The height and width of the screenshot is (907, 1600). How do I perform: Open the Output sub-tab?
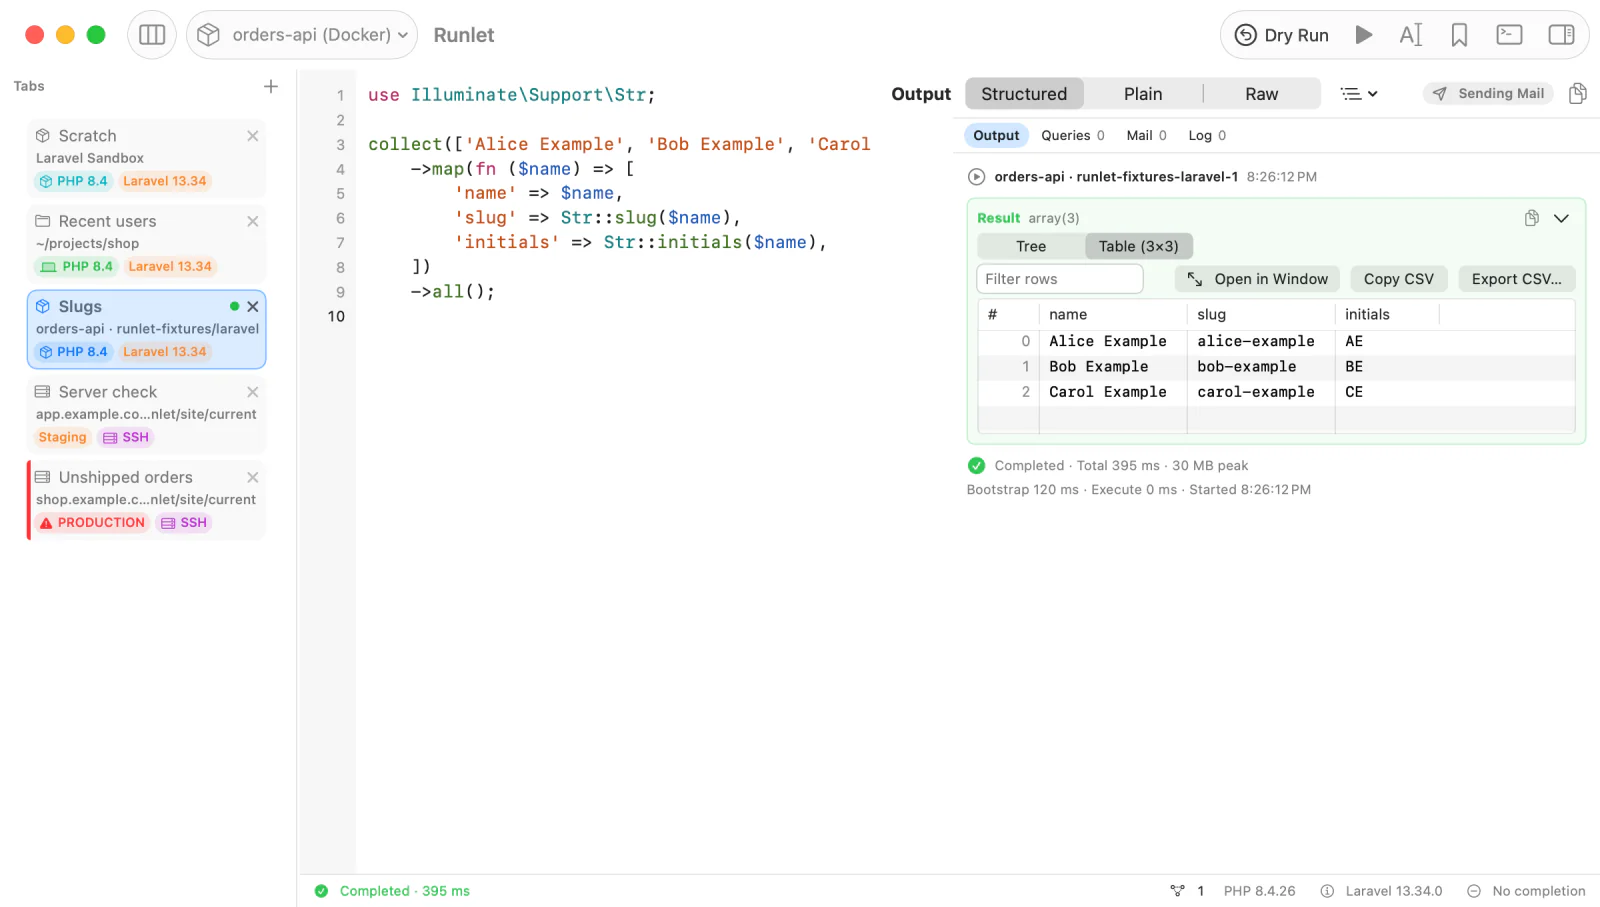(996, 135)
